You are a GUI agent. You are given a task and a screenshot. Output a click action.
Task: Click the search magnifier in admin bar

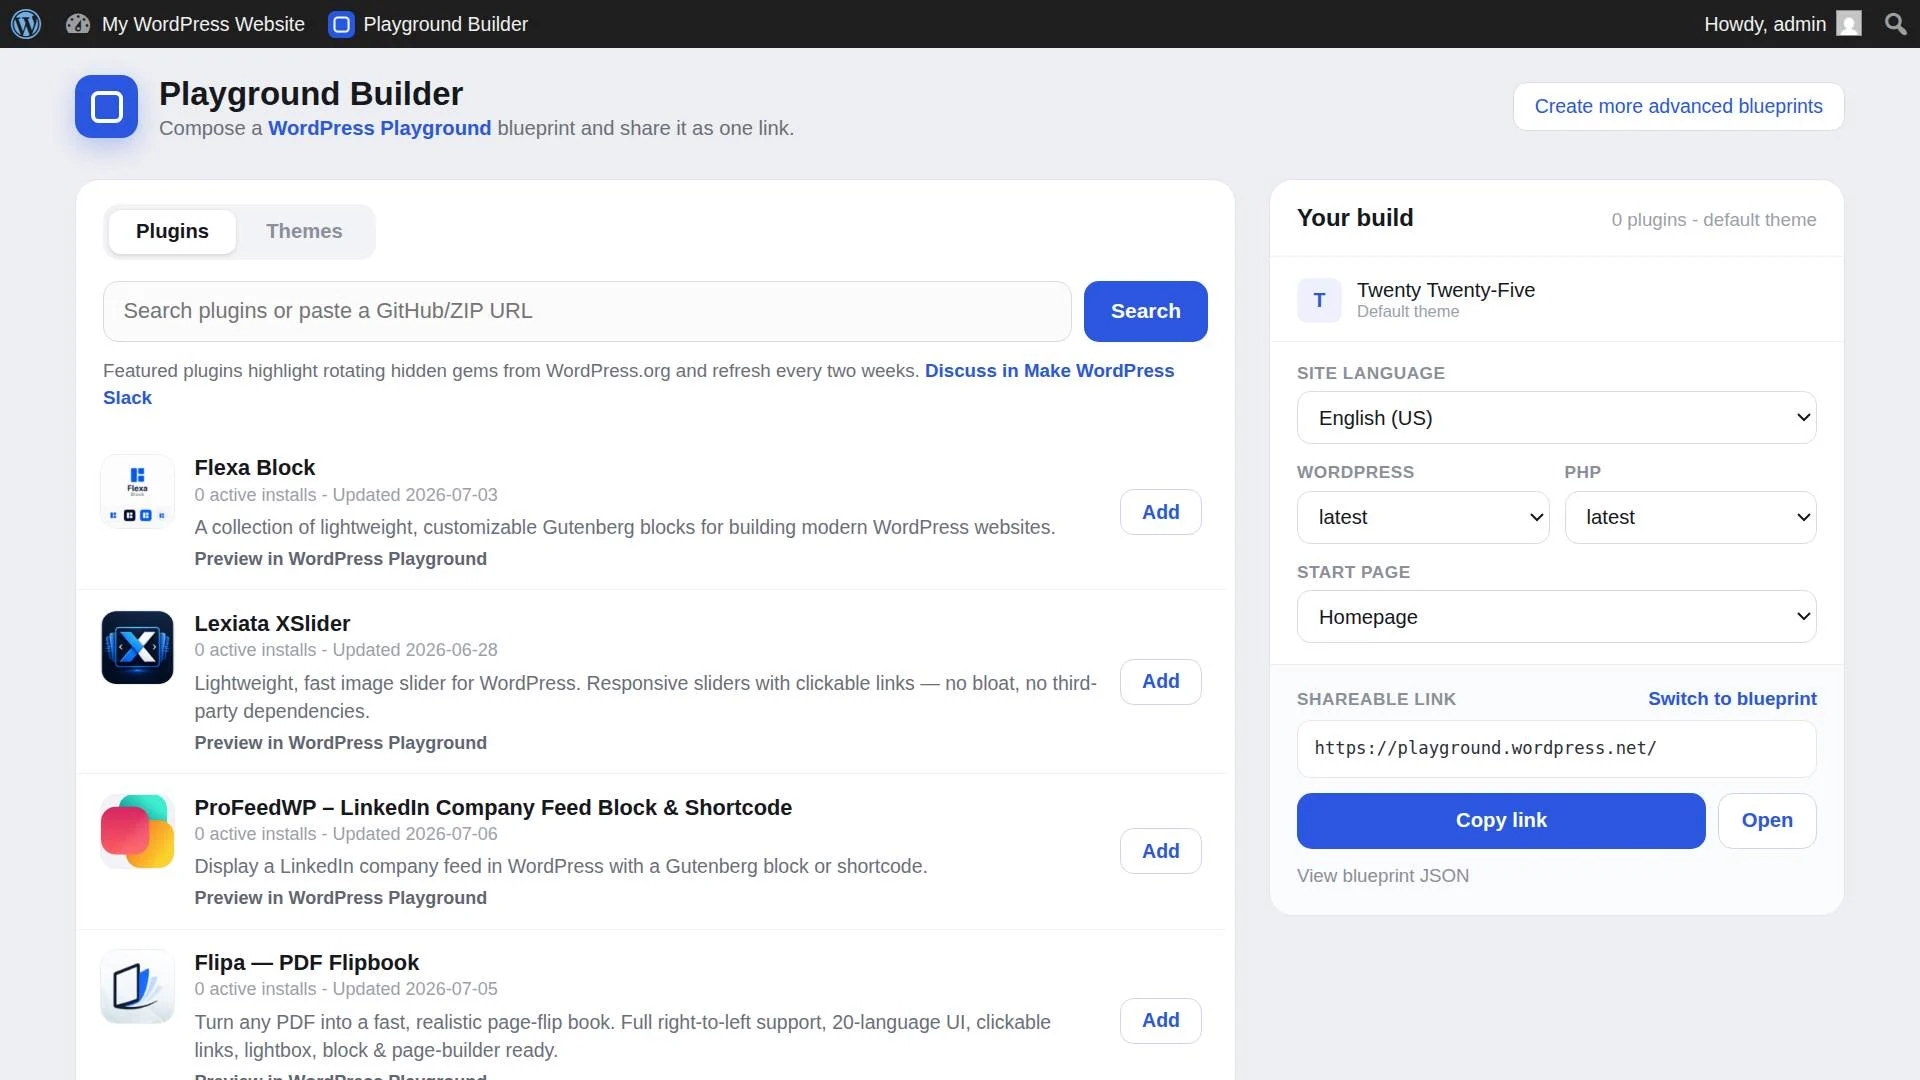coord(1895,24)
